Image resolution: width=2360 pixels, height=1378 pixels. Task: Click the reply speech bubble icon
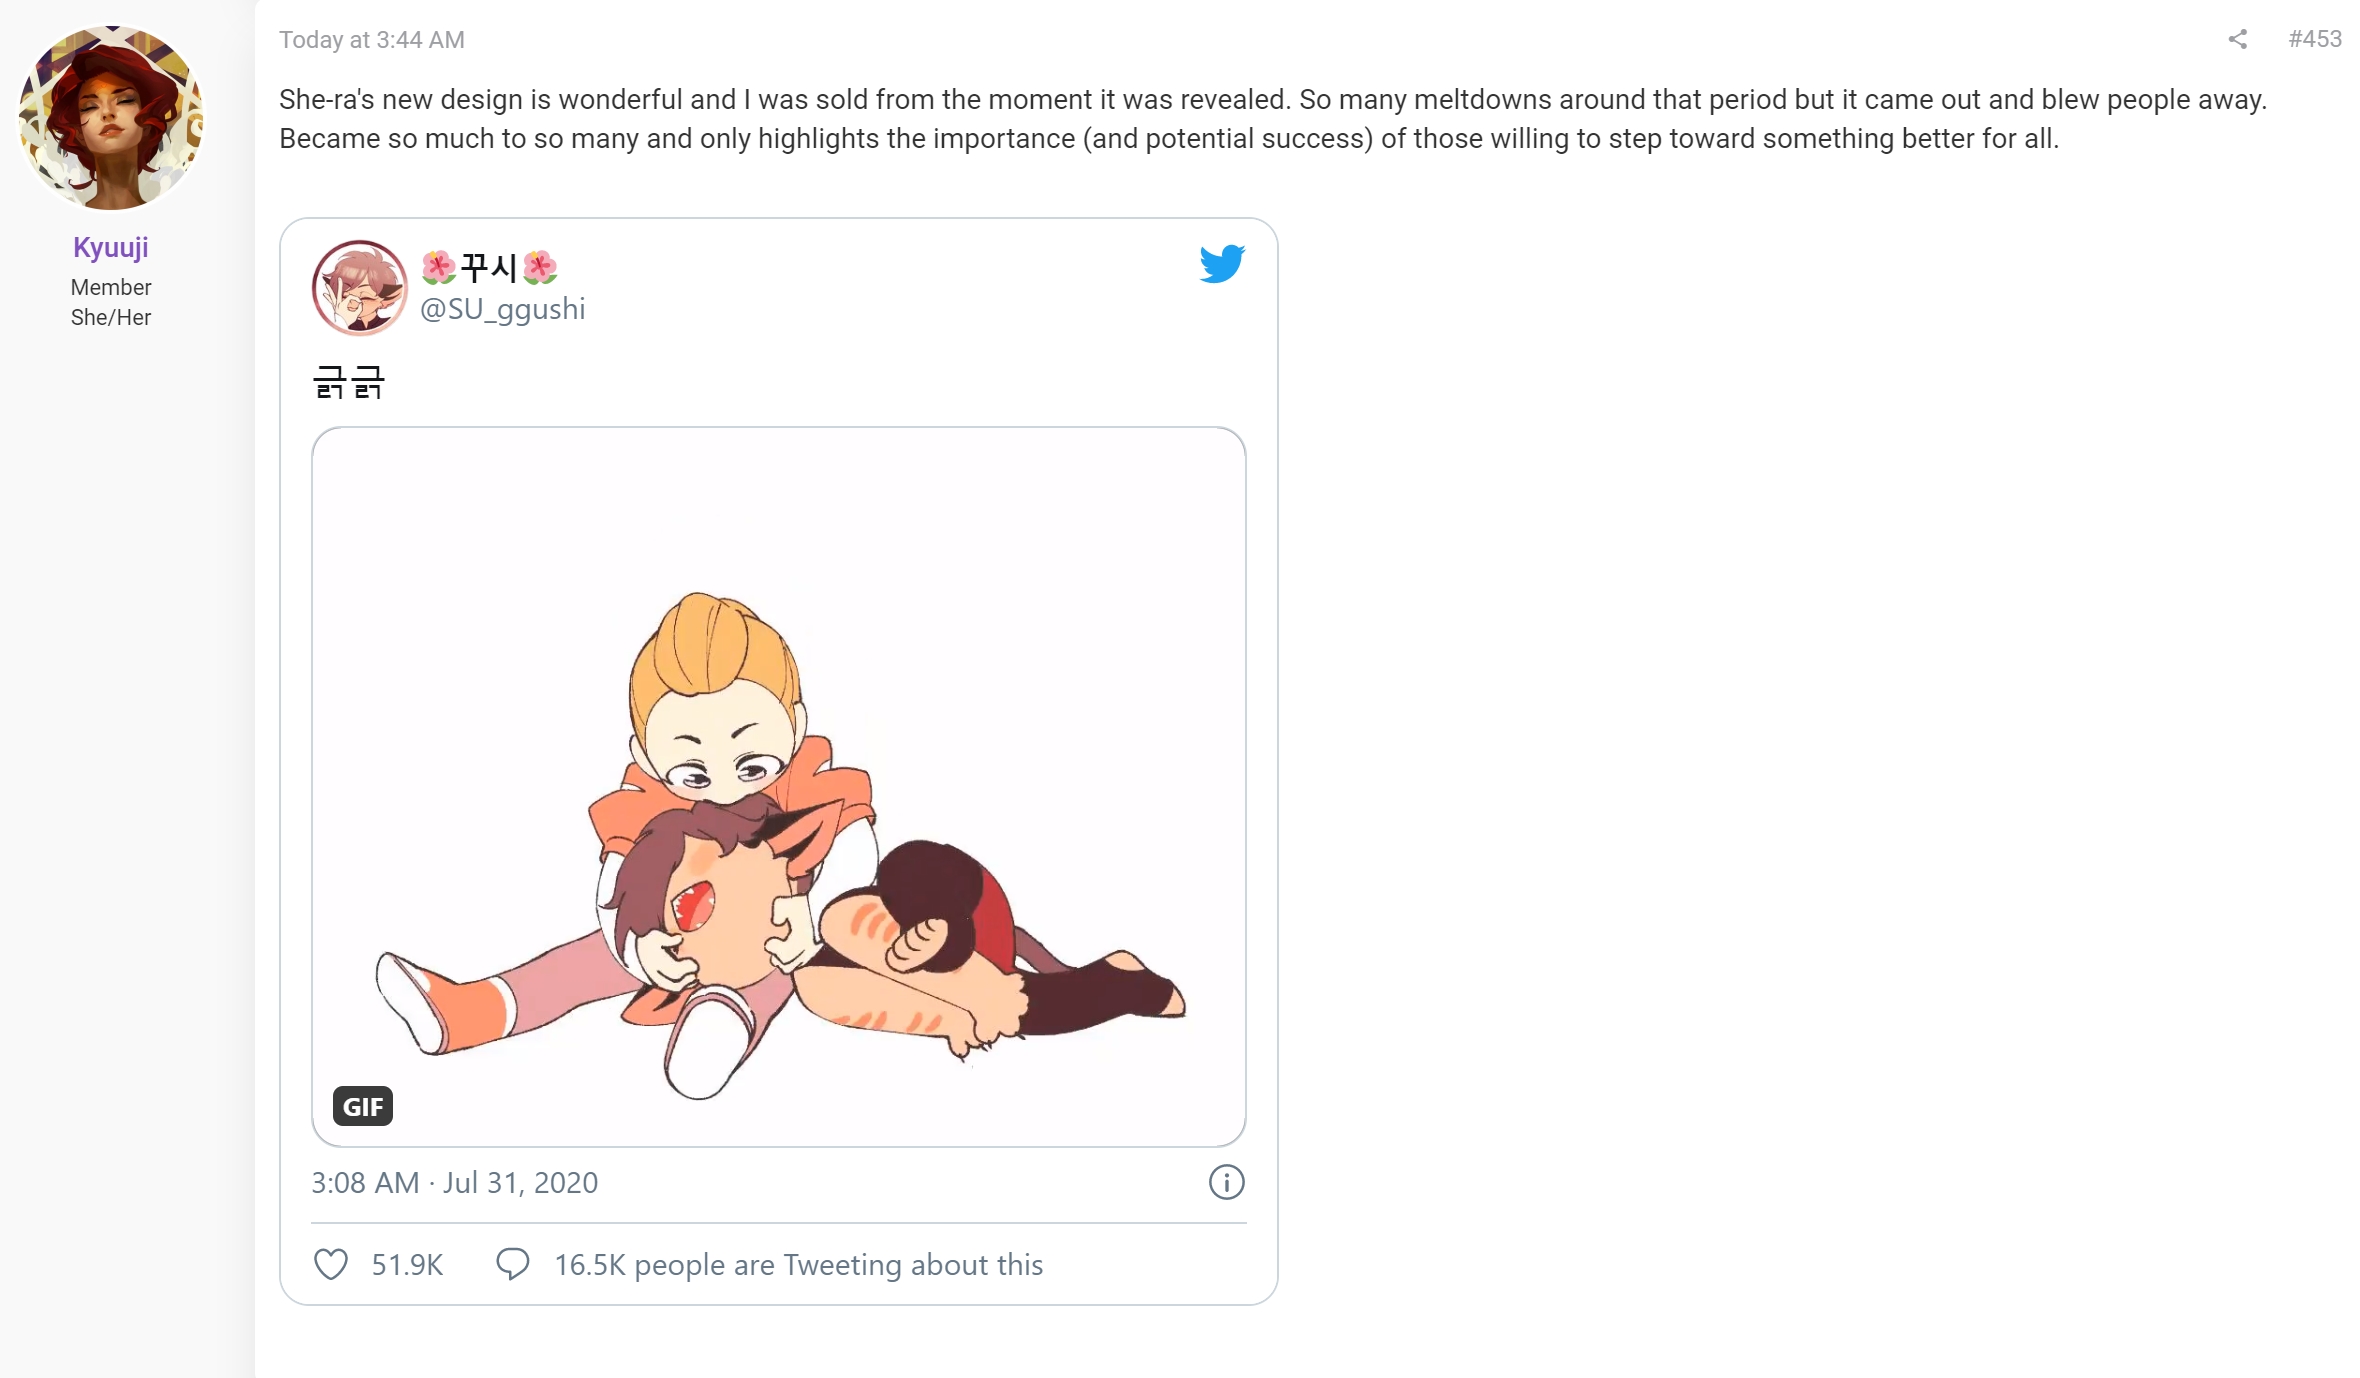click(513, 1264)
